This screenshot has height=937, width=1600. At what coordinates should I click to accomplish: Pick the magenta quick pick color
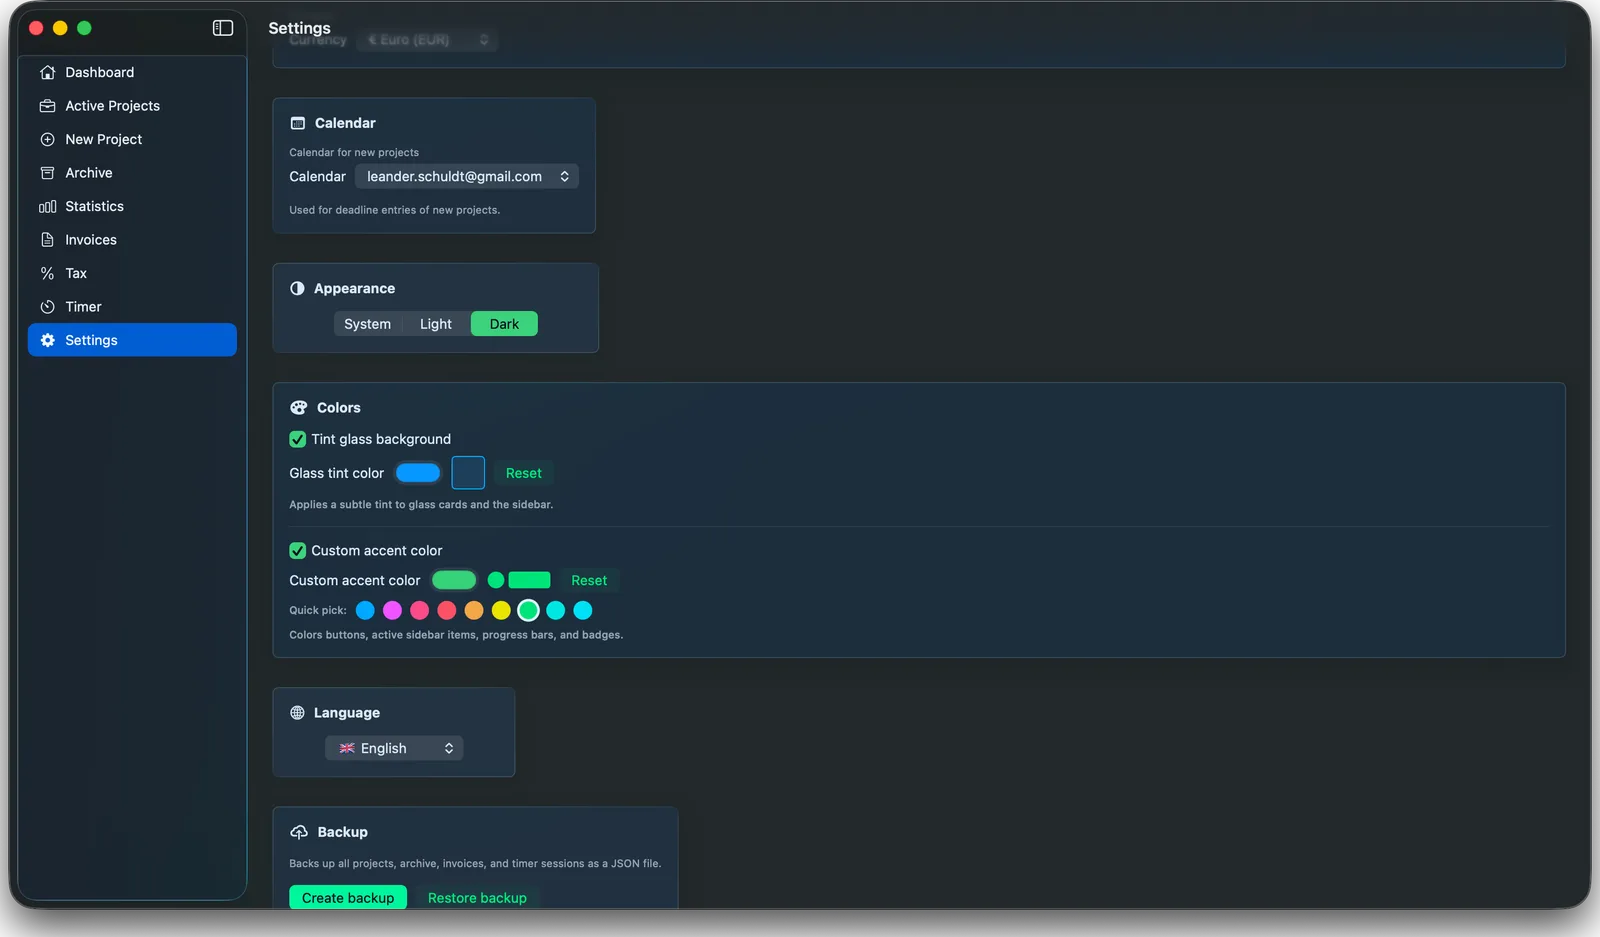click(392, 610)
